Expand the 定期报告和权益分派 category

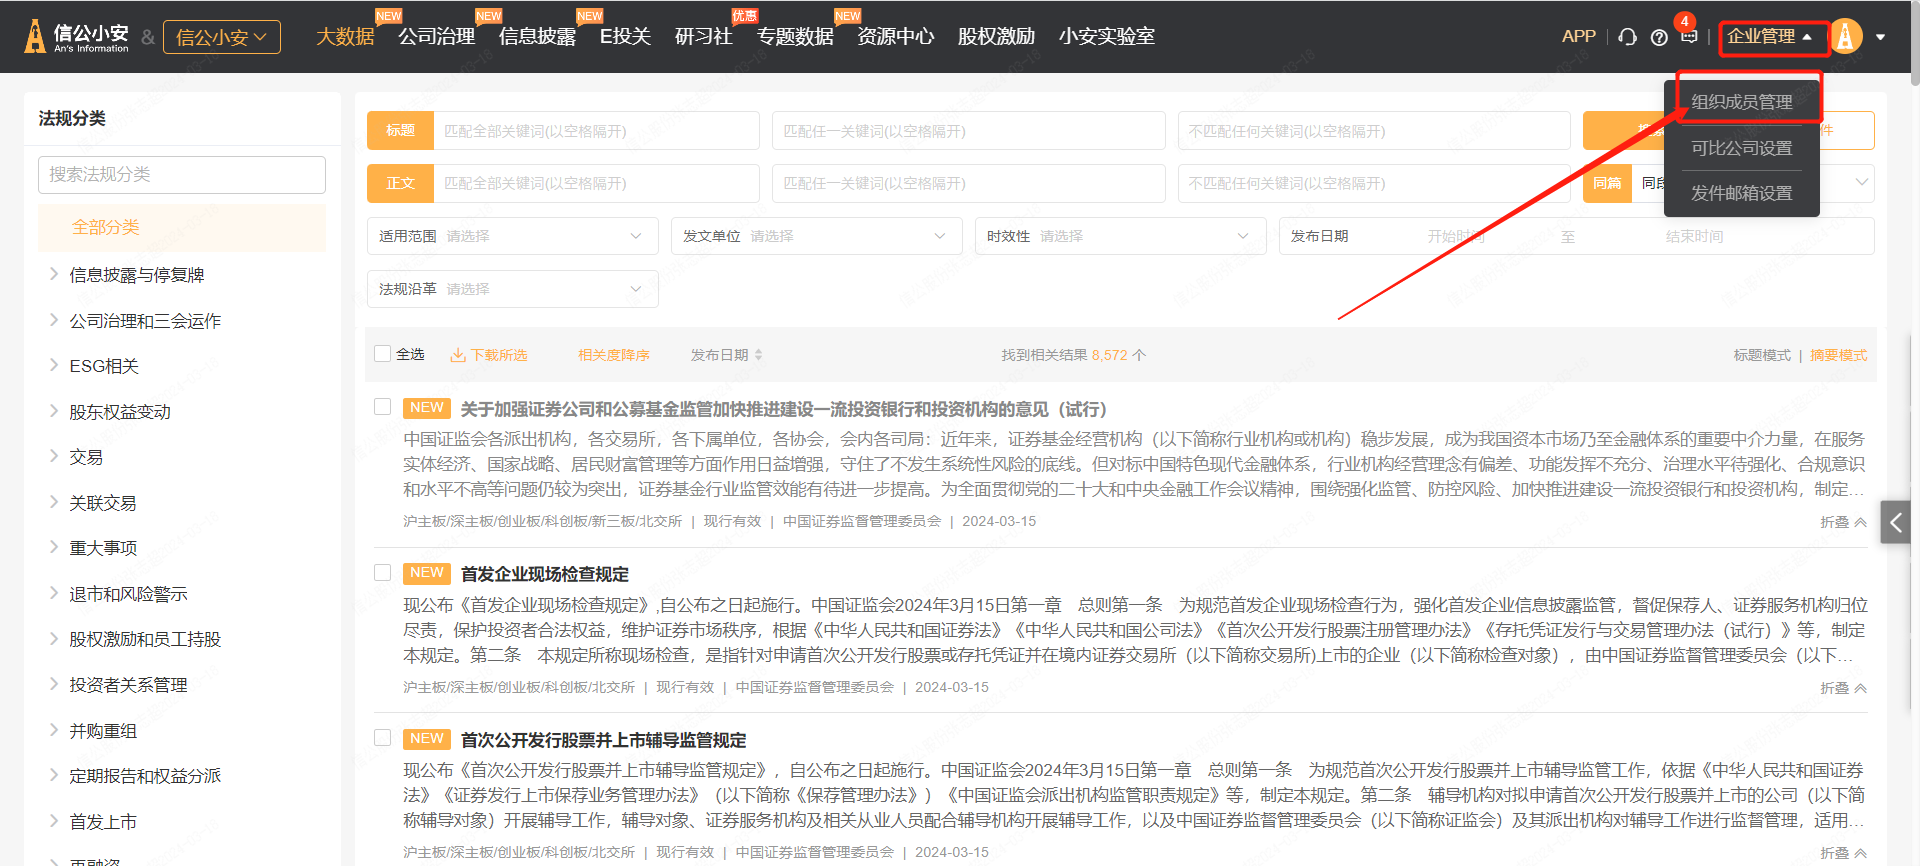53,775
